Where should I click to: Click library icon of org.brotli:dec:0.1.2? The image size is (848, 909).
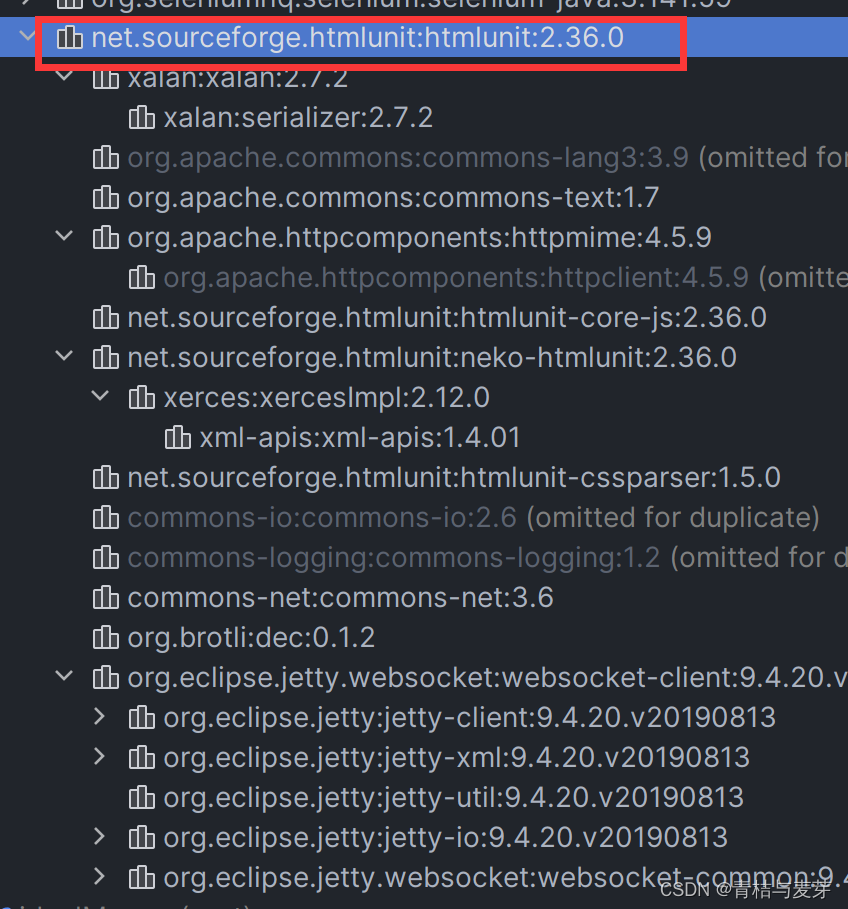[105, 638]
